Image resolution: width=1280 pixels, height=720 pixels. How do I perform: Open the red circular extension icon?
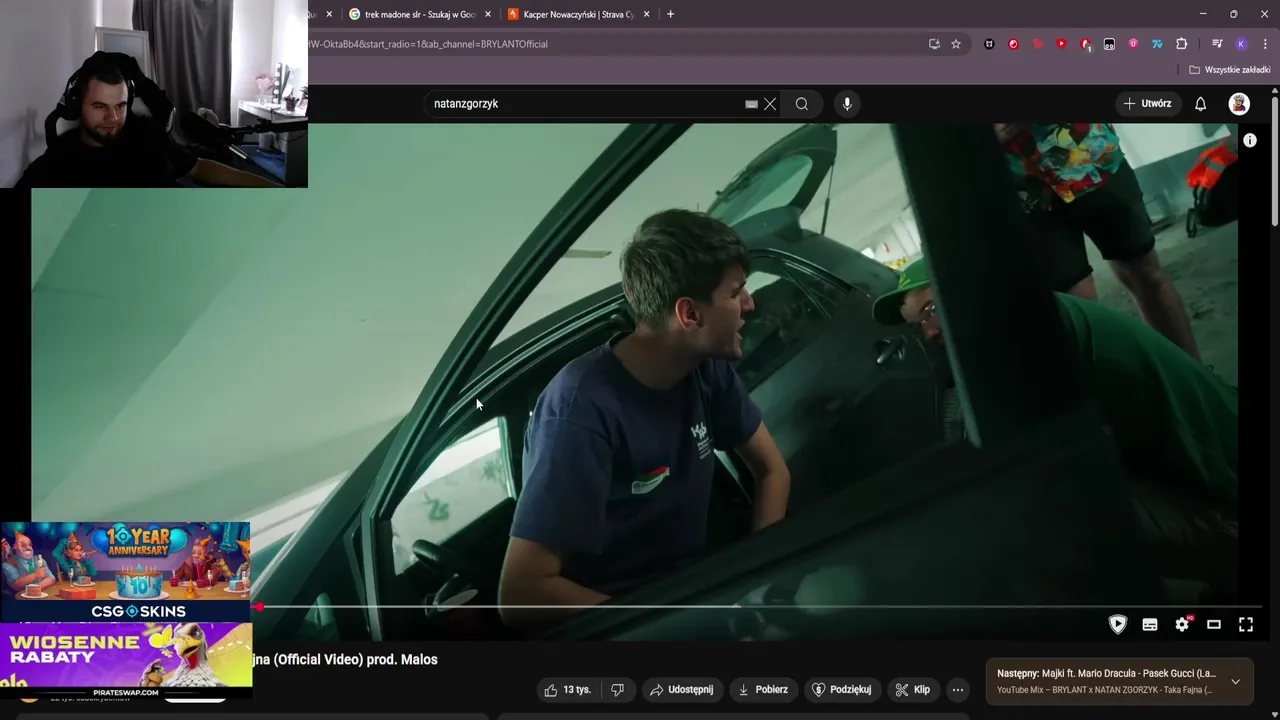[1013, 44]
